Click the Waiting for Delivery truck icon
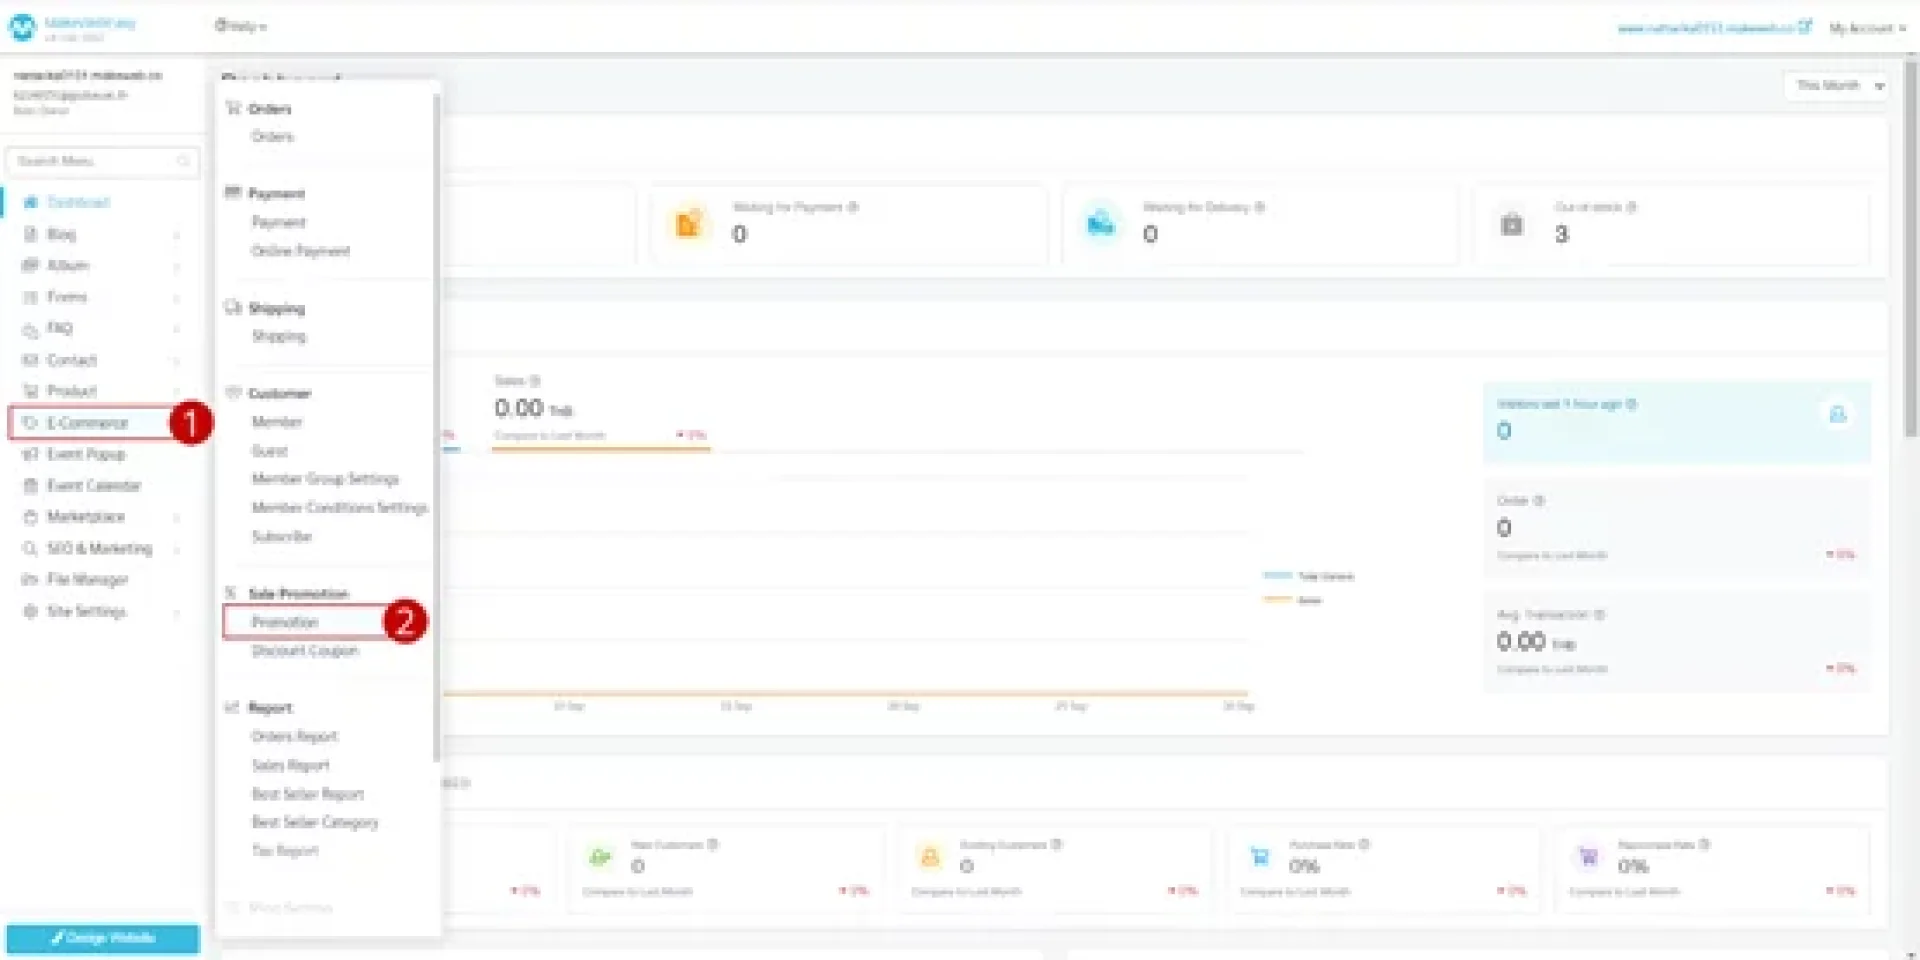Viewport: 1920px width, 960px height. pos(1100,224)
